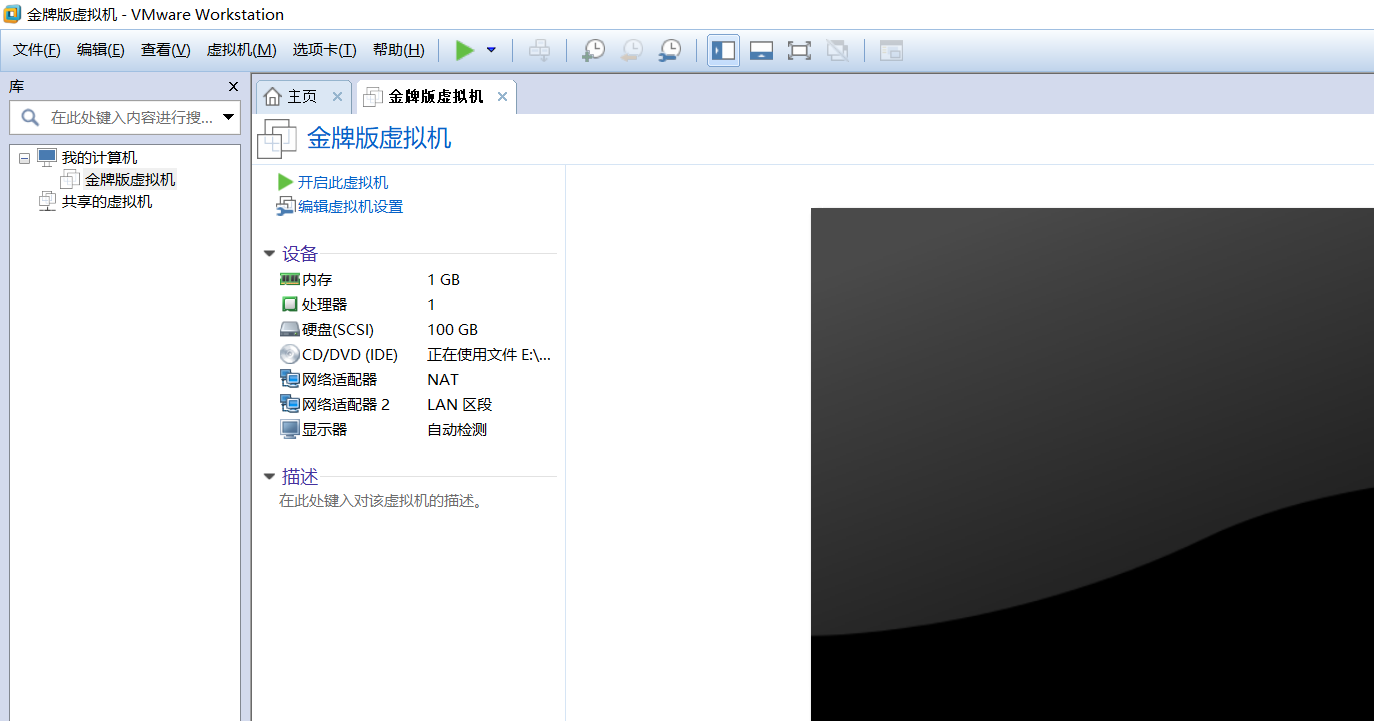Screen dimensions: 1374x721
Task: Click the green power-on play toolbar button
Action: pyautogui.click(x=465, y=50)
